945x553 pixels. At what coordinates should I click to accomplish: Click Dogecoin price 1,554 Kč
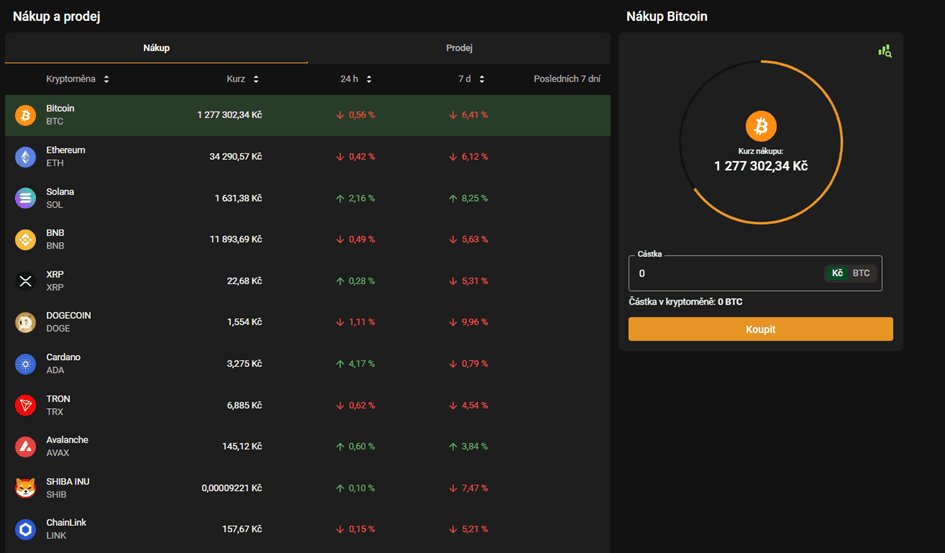click(x=244, y=322)
